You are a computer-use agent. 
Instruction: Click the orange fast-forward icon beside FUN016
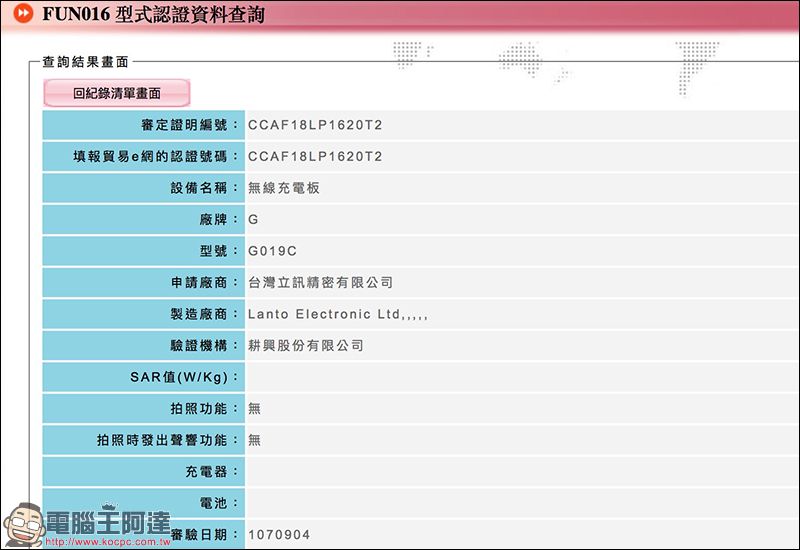pyautogui.click(x=23, y=14)
